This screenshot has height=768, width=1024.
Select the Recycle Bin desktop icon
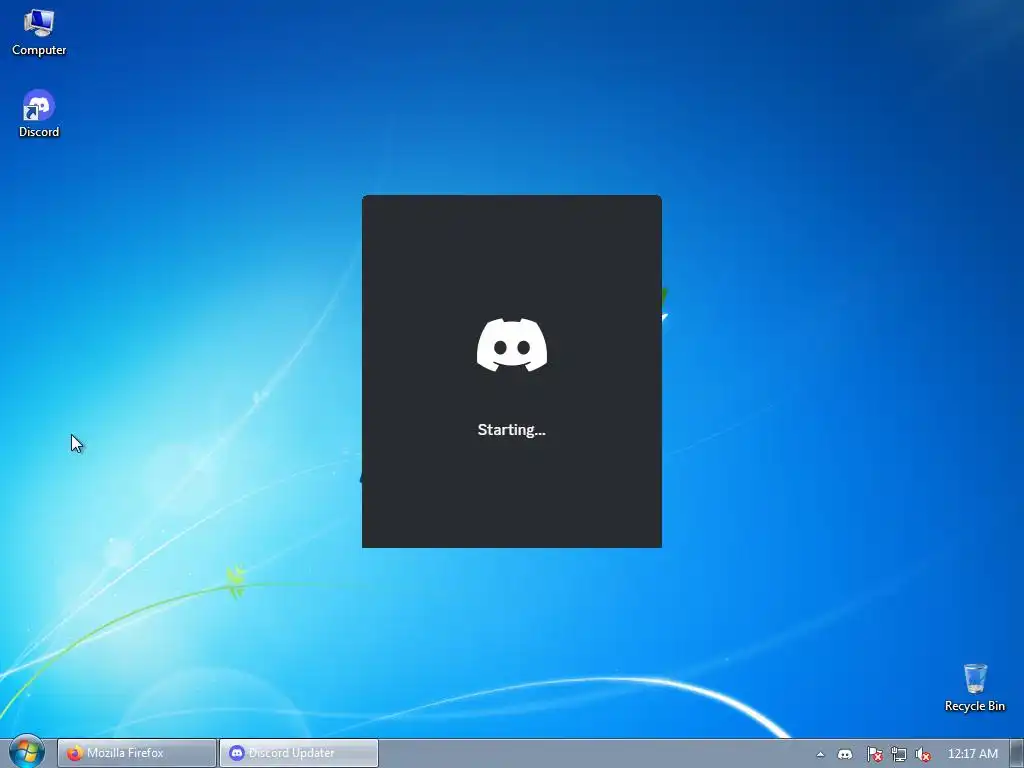[974, 688]
